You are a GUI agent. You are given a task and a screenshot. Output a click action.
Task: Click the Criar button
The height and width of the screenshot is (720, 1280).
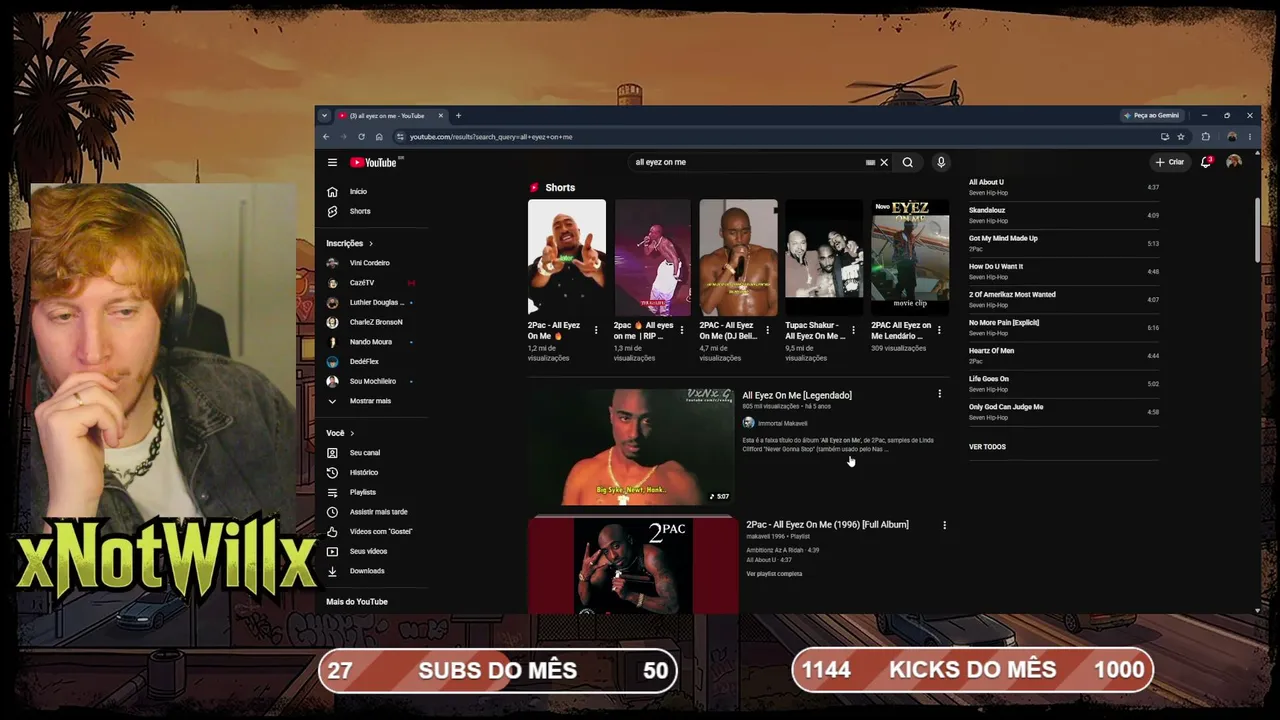click(1169, 162)
